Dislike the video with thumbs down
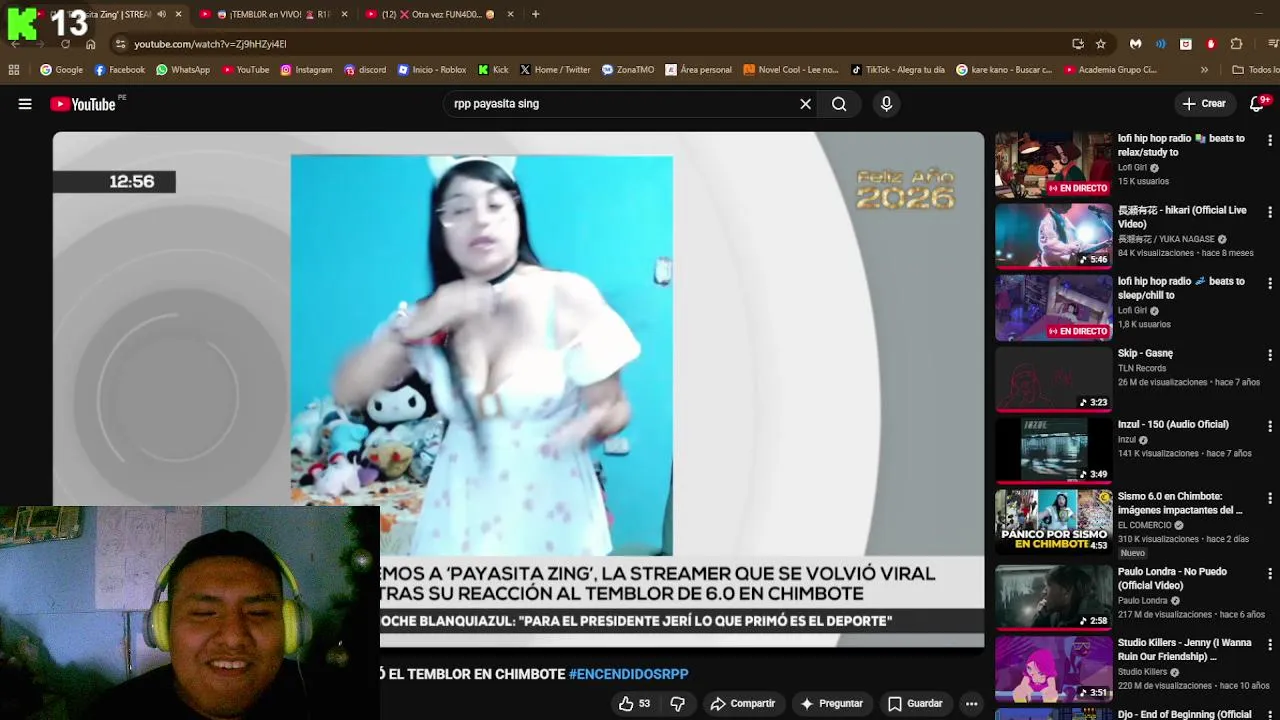 pos(677,704)
